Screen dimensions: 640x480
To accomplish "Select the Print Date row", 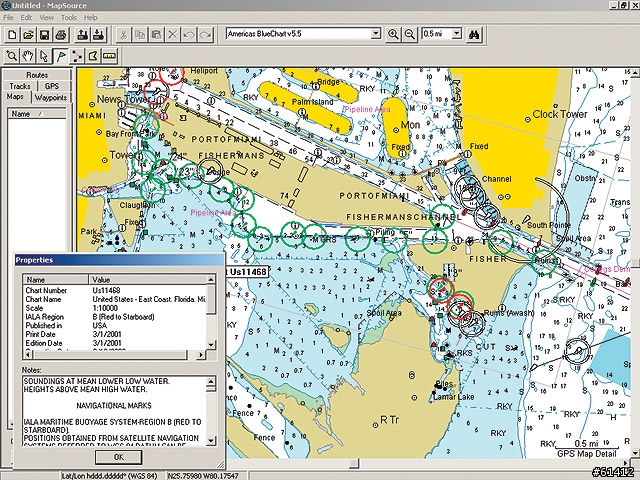I will 114,334.
